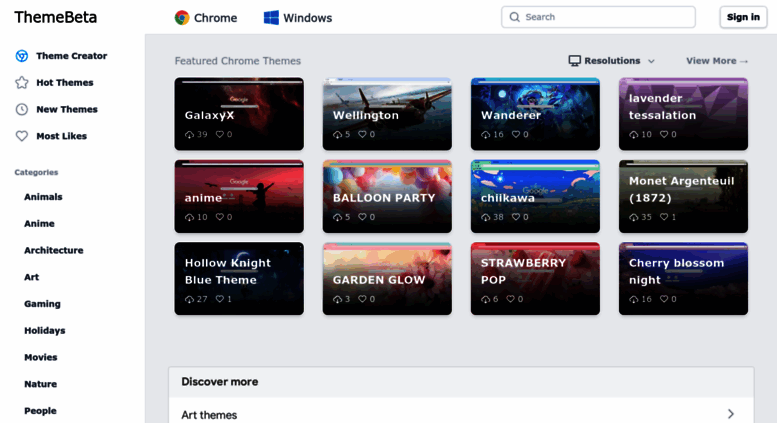Focus the Search input field
Image resolution: width=777 pixels, height=423 pixels.
pos(605,17)
